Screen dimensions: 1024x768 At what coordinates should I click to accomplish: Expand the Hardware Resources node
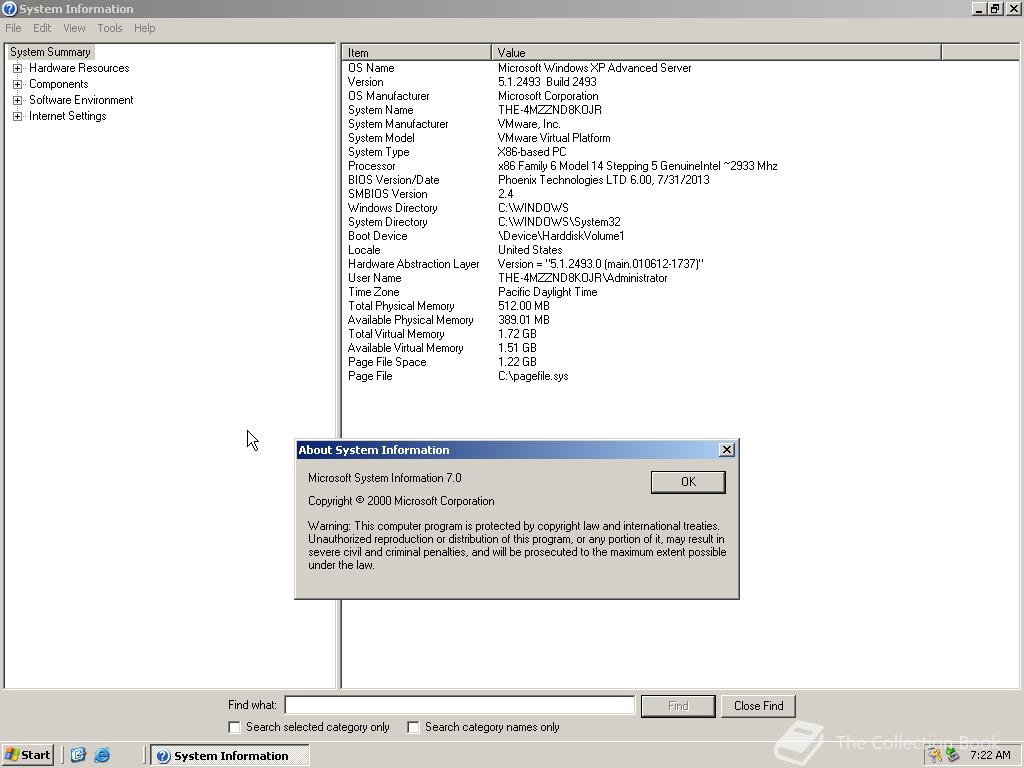[18, 68]
